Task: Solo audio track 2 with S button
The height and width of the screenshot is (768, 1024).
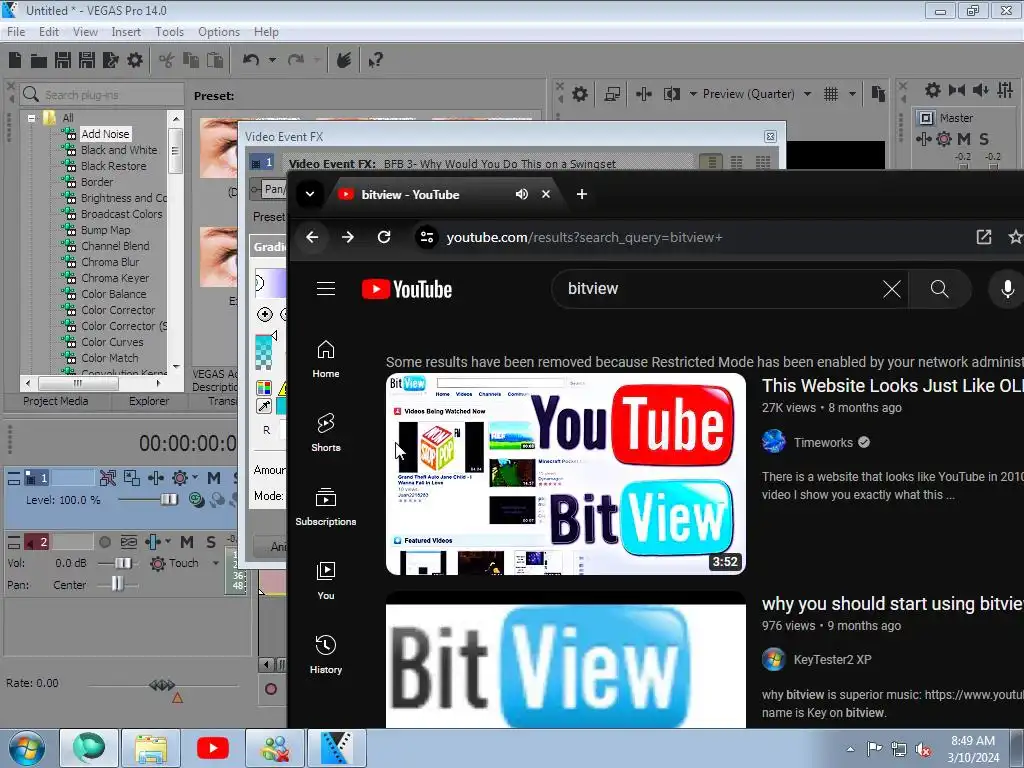Action: point(210,542)
